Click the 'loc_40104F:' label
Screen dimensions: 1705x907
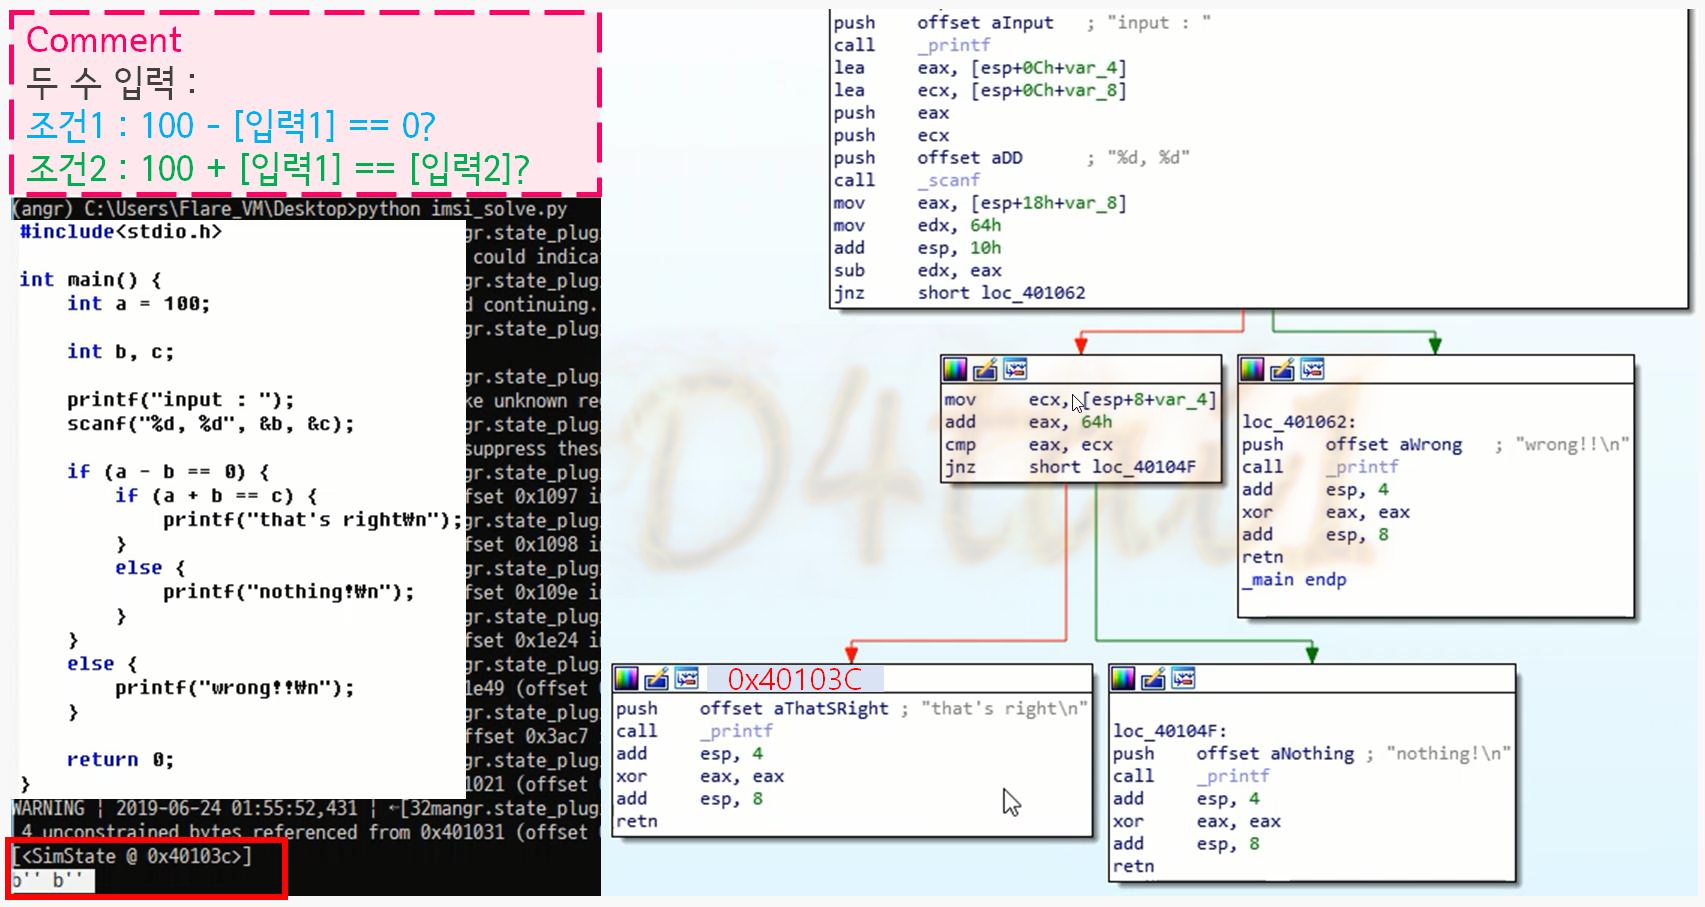1170,730
